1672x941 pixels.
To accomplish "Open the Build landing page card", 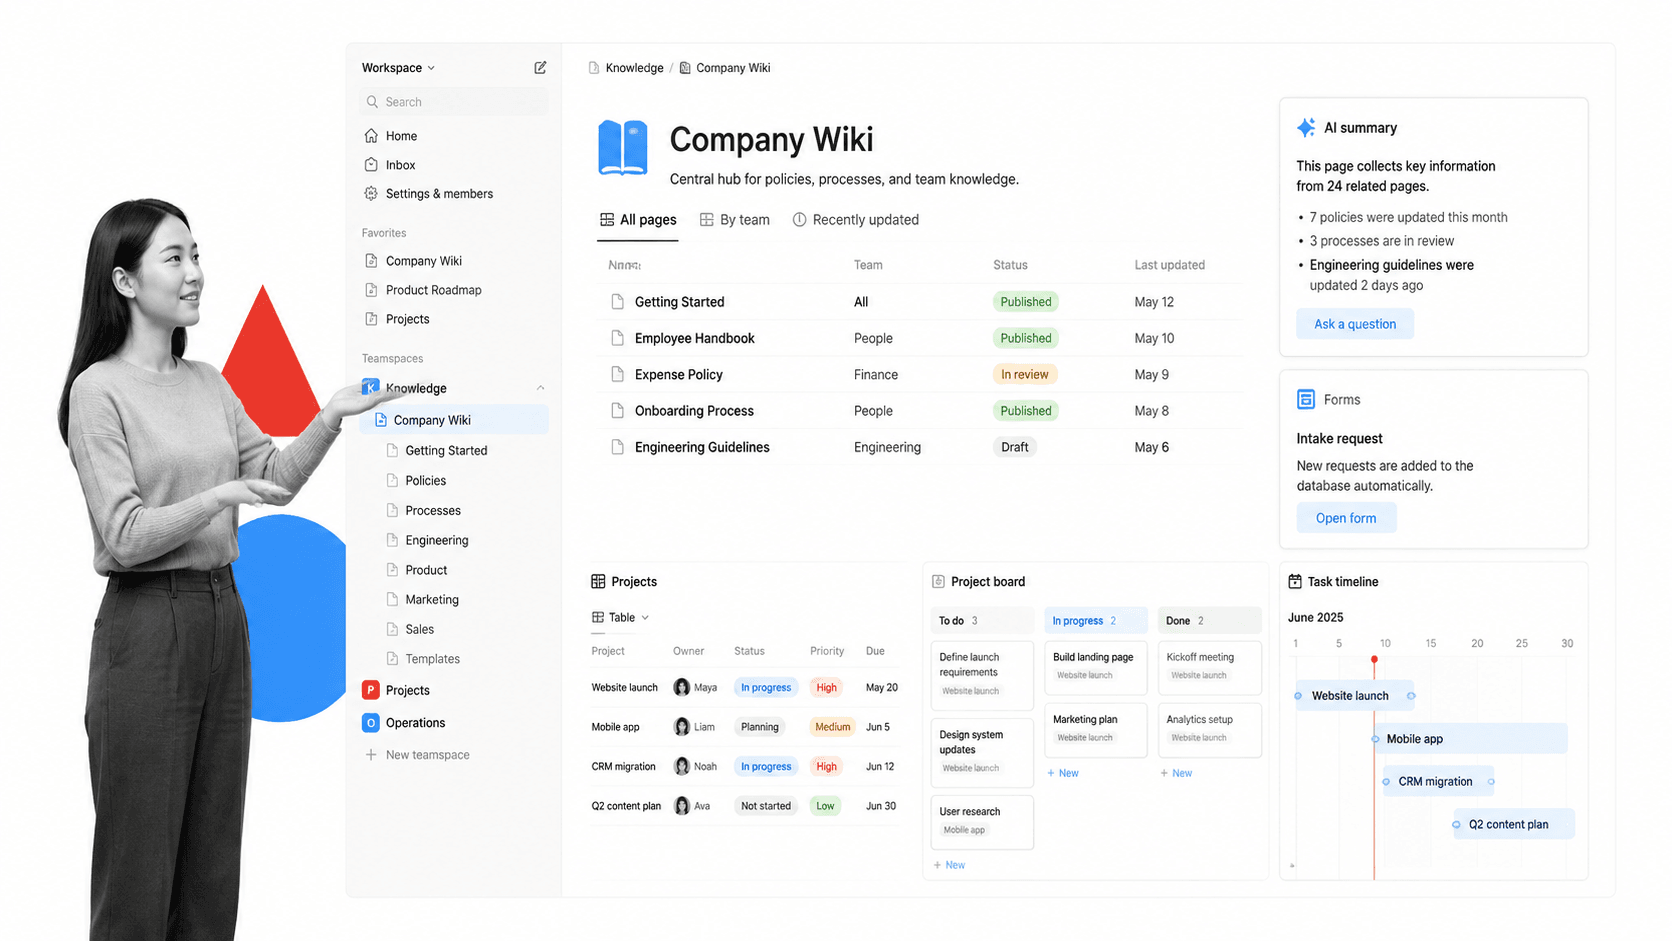I will pyautogui.click(x=1096, y=667).
